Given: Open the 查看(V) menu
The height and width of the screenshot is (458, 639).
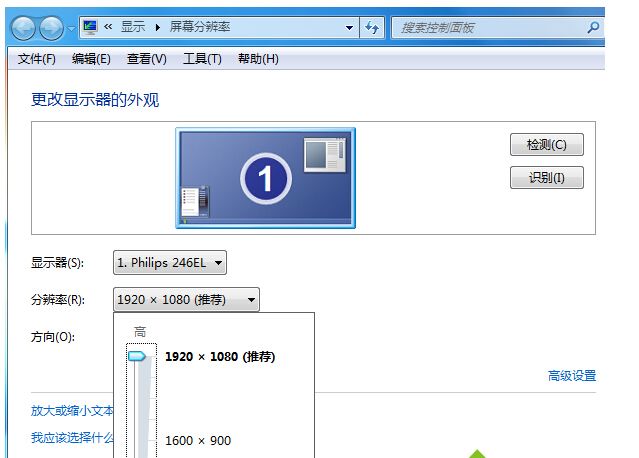Looking at the screenshot, I should coord(147,59).
